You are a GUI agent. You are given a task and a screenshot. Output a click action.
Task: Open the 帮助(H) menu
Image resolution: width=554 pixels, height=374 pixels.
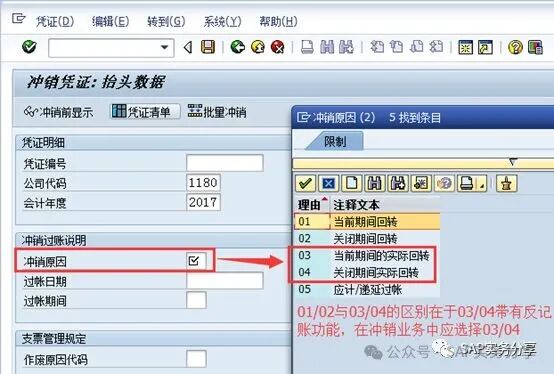278,22
